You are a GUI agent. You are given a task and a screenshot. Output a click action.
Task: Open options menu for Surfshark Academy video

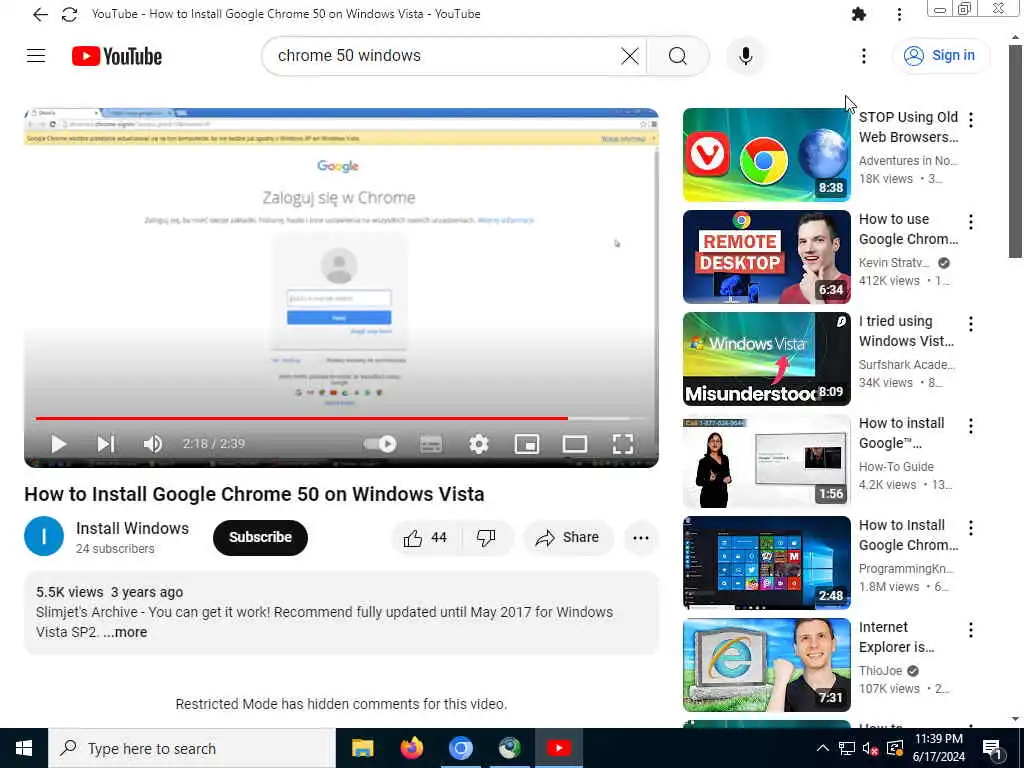click(971, 324)
